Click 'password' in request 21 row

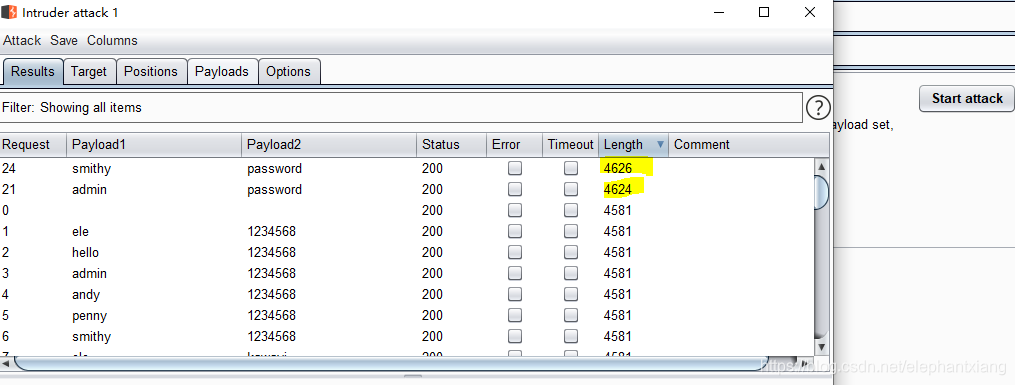click(274, 190)
